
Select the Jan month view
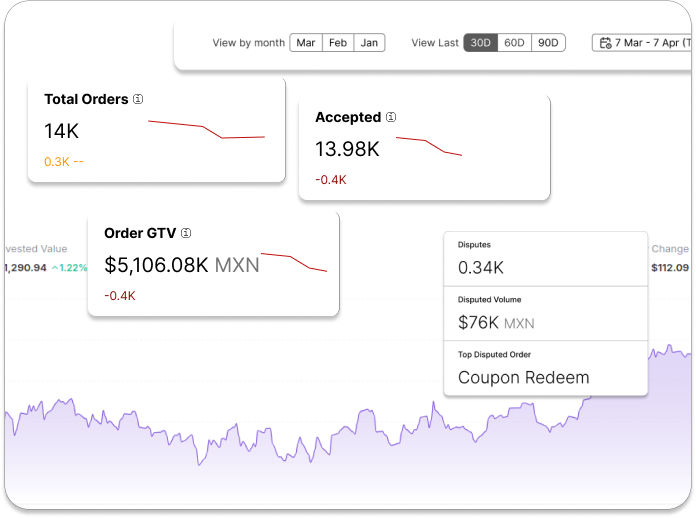coord(369,43)
